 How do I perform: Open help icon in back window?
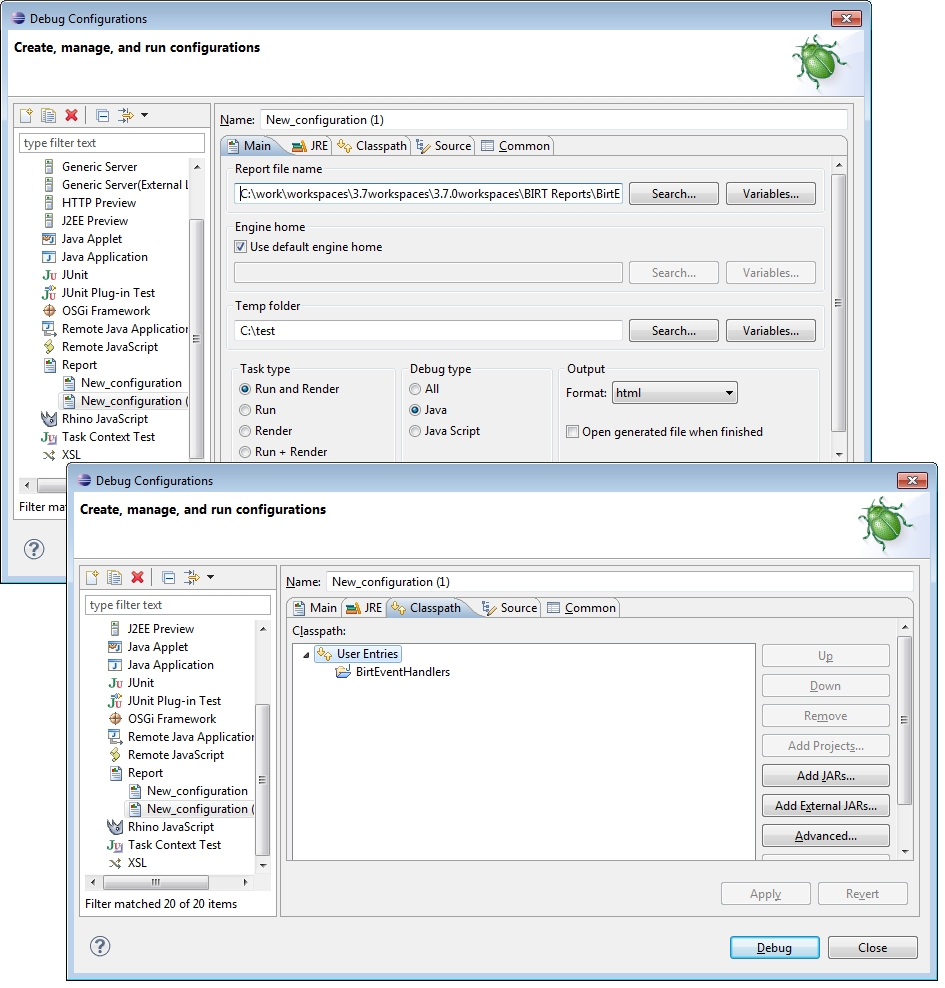point(34,549)
